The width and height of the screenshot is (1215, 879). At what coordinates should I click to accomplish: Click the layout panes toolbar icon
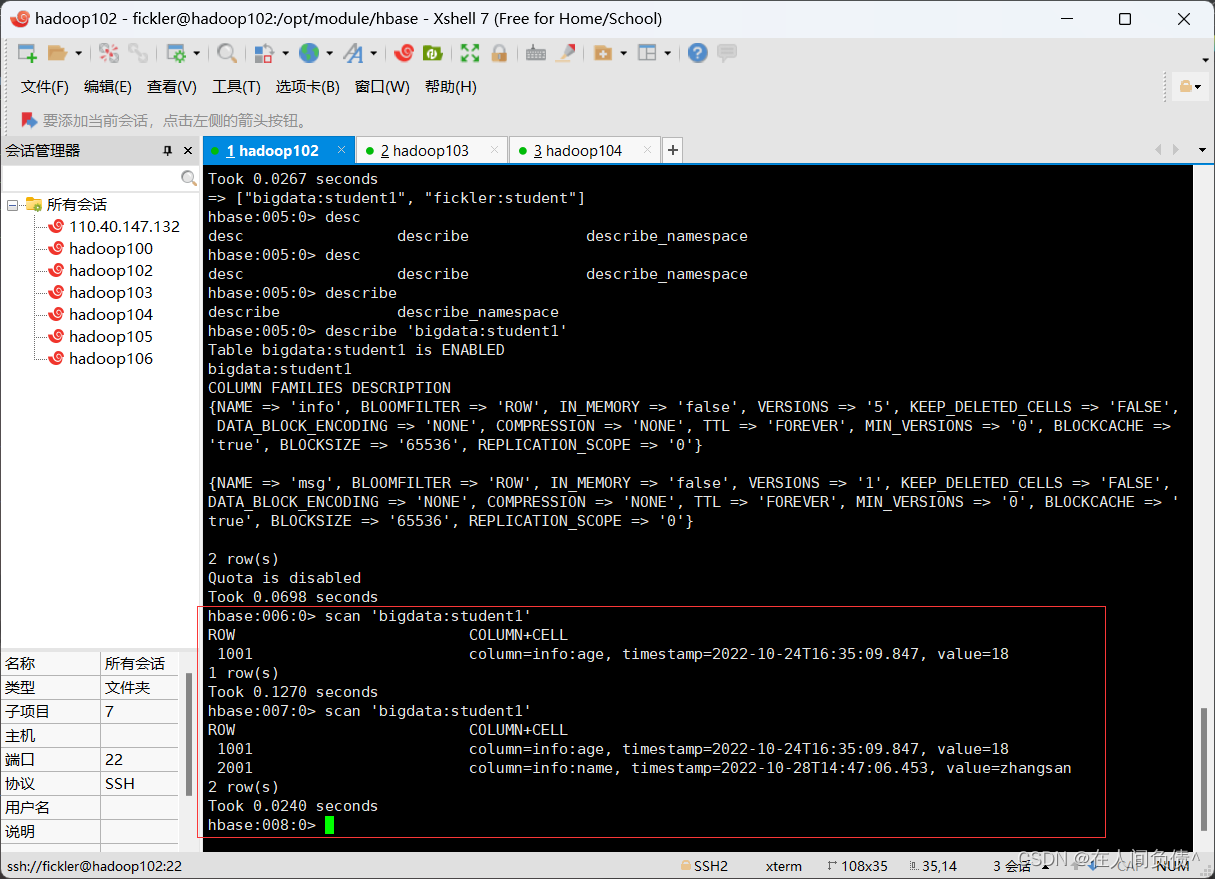647,53
